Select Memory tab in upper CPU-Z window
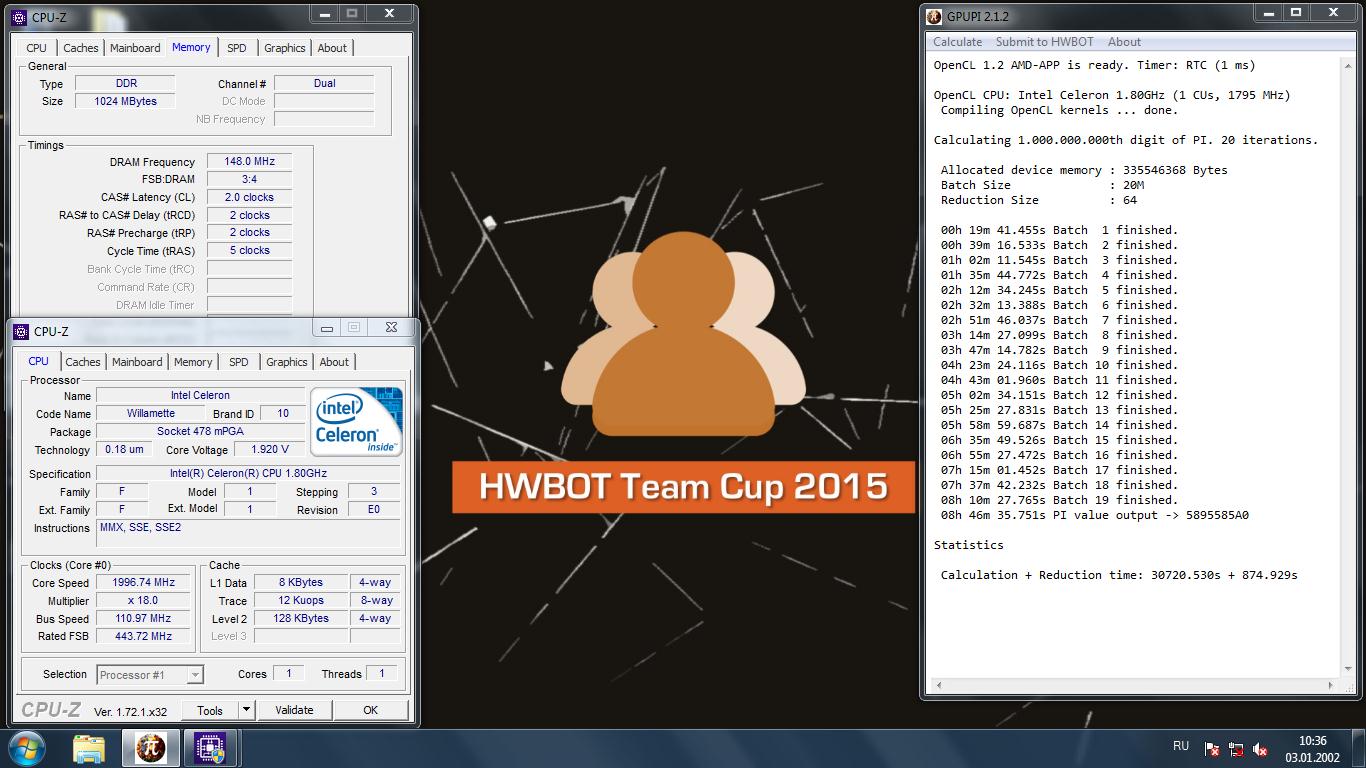Screen dimensions: 1366x768 click(191, 47)
